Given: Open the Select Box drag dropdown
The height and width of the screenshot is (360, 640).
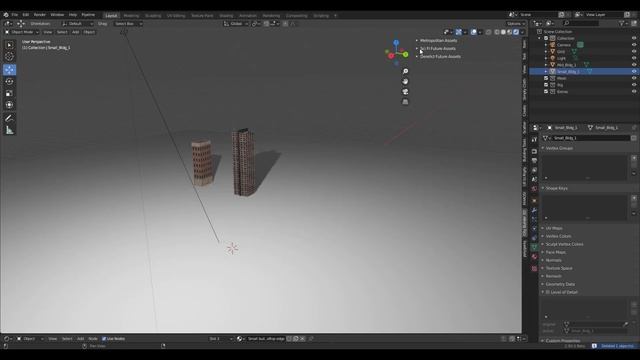Looking at the screenshot, I should point(128,24).
